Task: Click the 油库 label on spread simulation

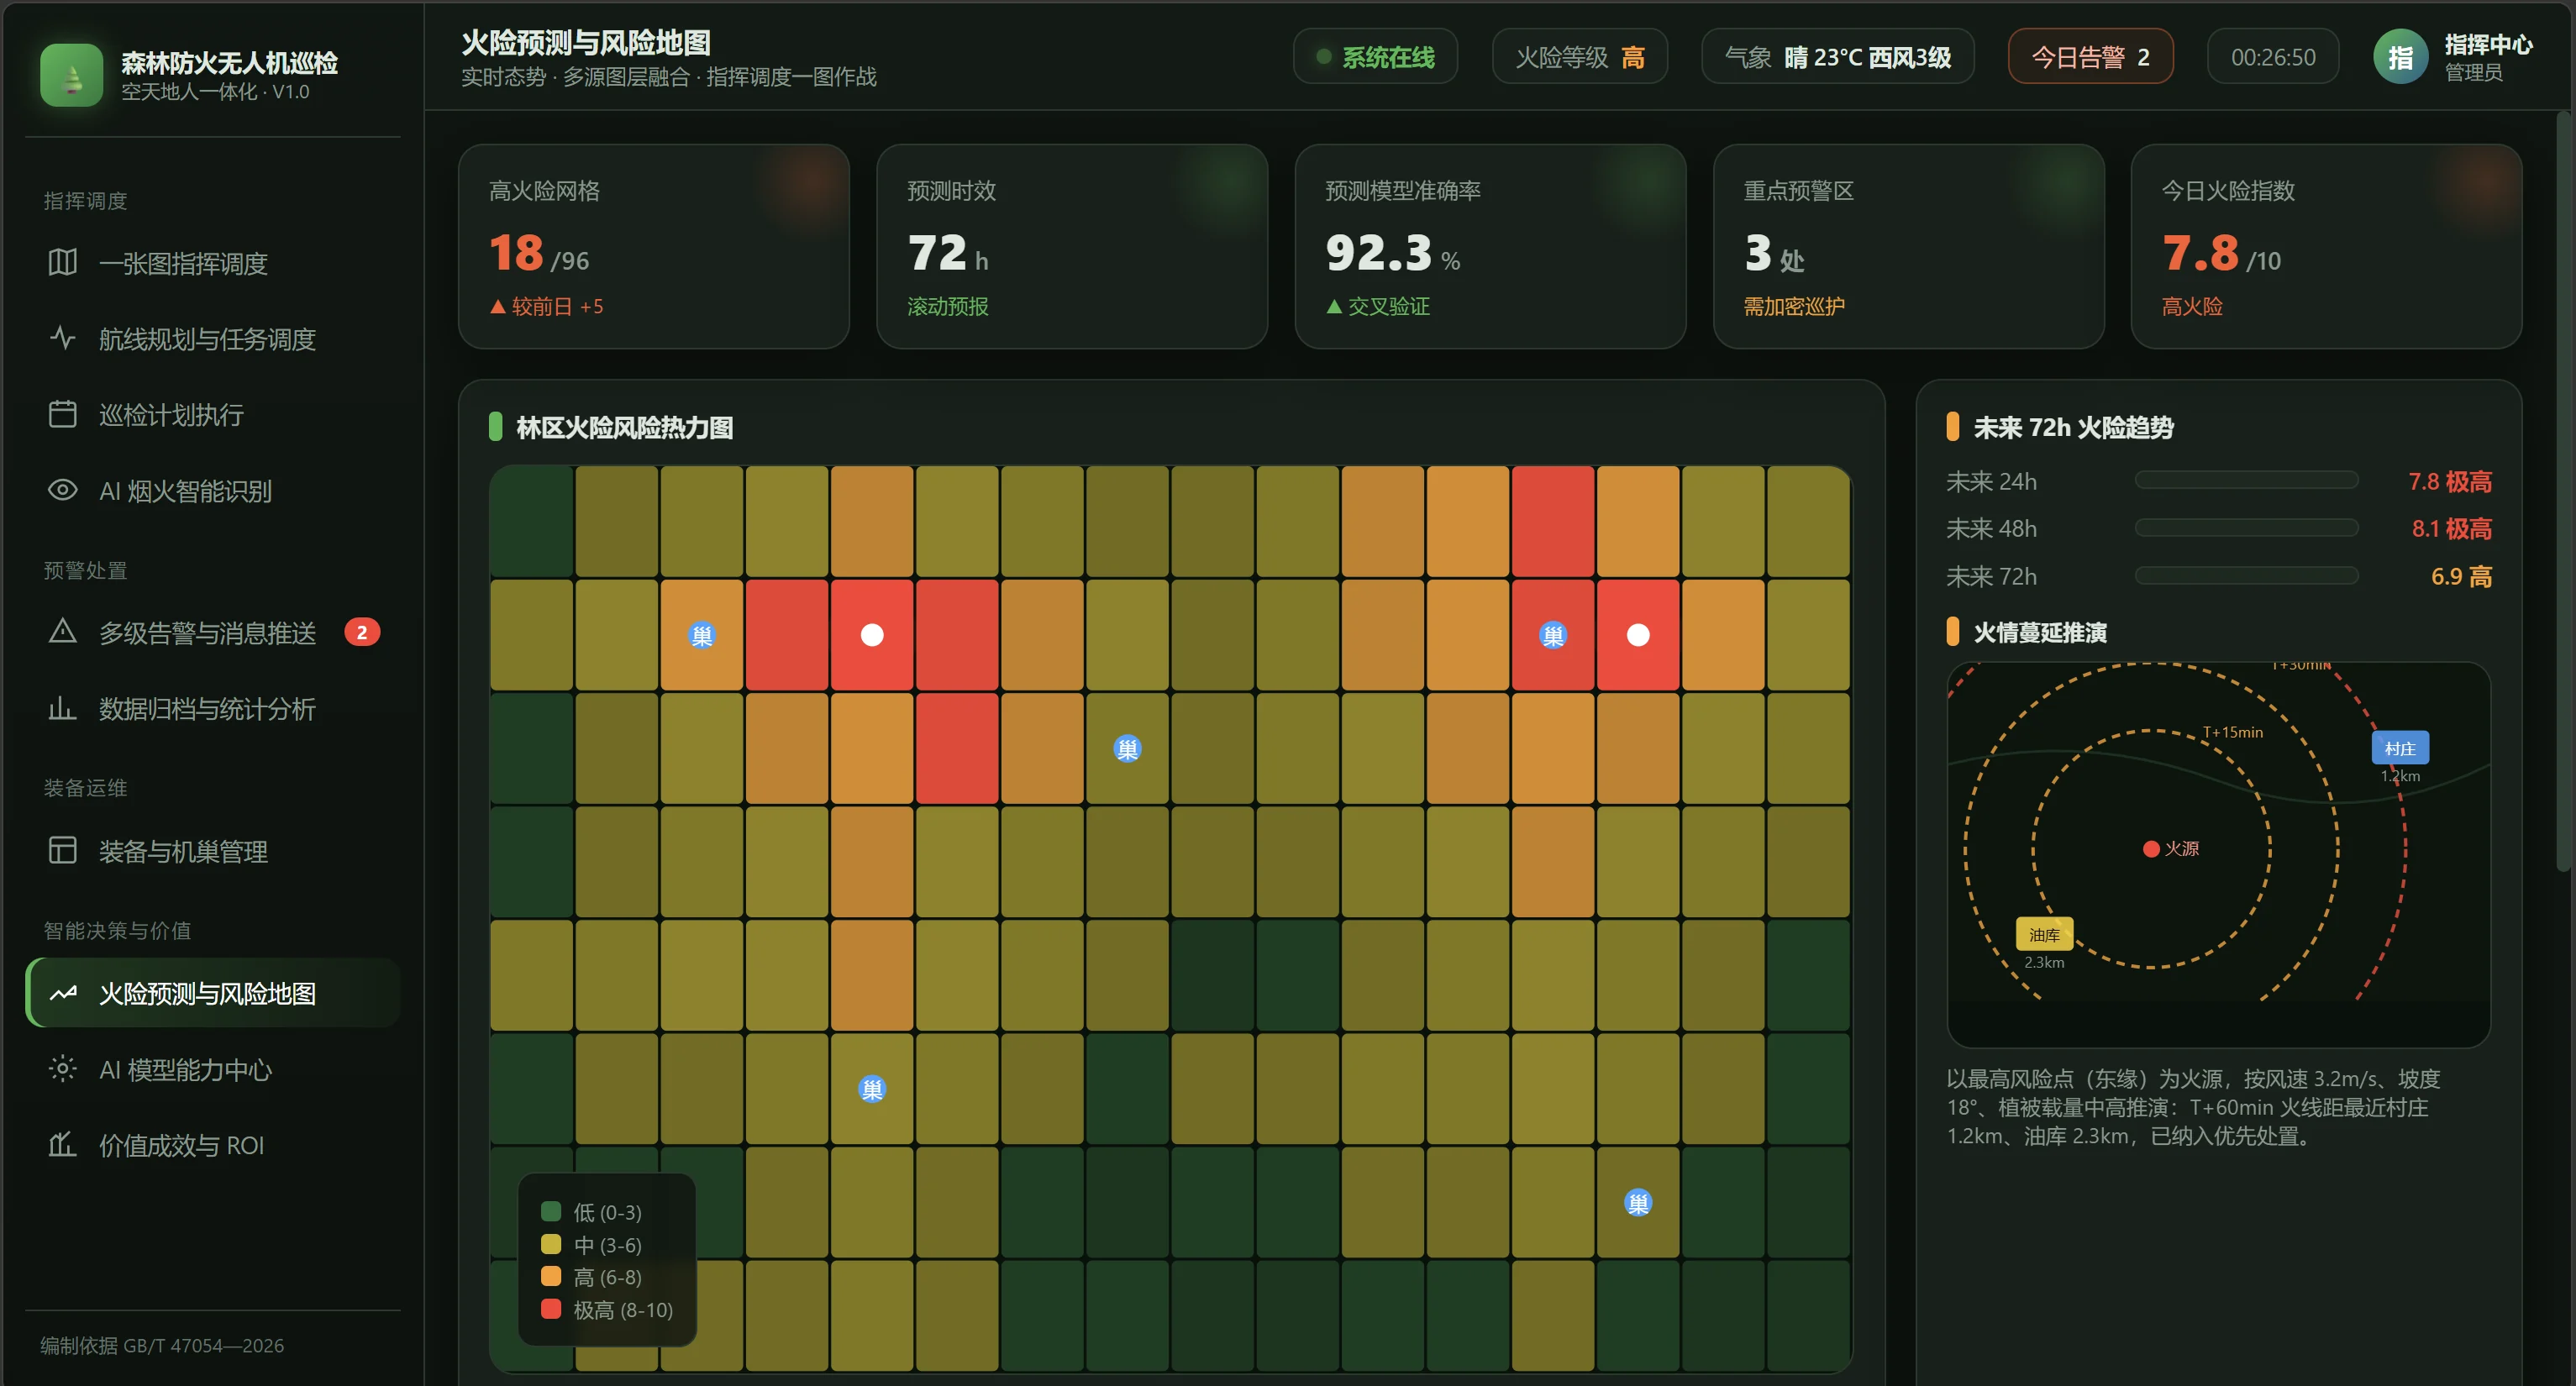Action: 2044,934
